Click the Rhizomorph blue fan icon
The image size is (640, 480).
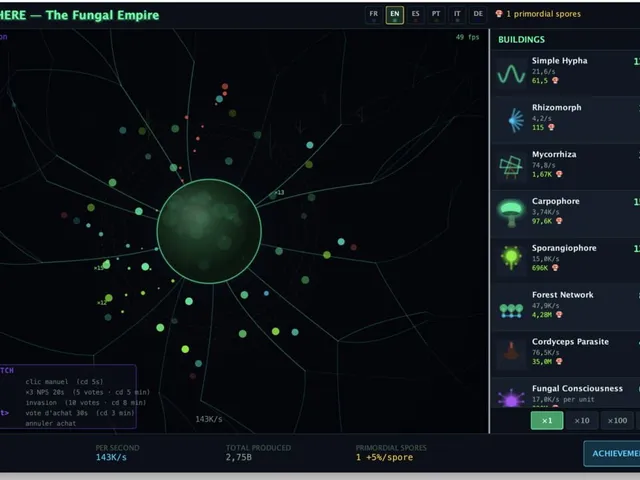tap(515, 120)
